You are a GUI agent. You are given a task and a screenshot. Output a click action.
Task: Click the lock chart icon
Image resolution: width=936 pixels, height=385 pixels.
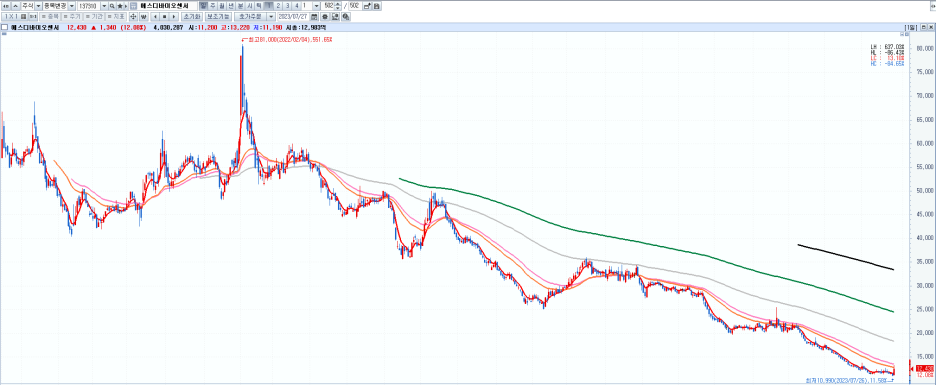[x=367, y=5]
